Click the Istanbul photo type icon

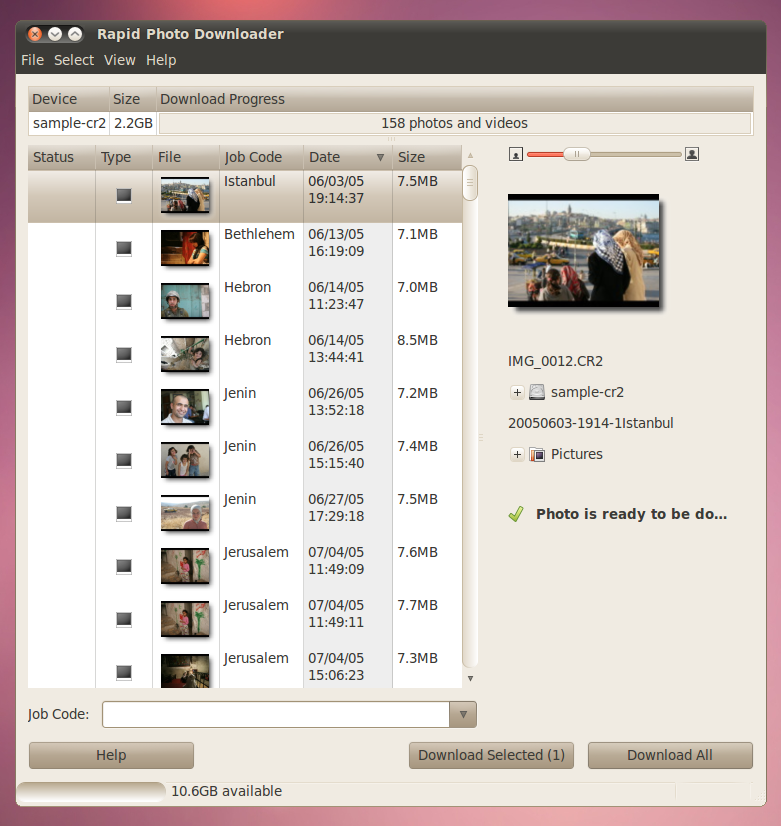pos(124,195)
